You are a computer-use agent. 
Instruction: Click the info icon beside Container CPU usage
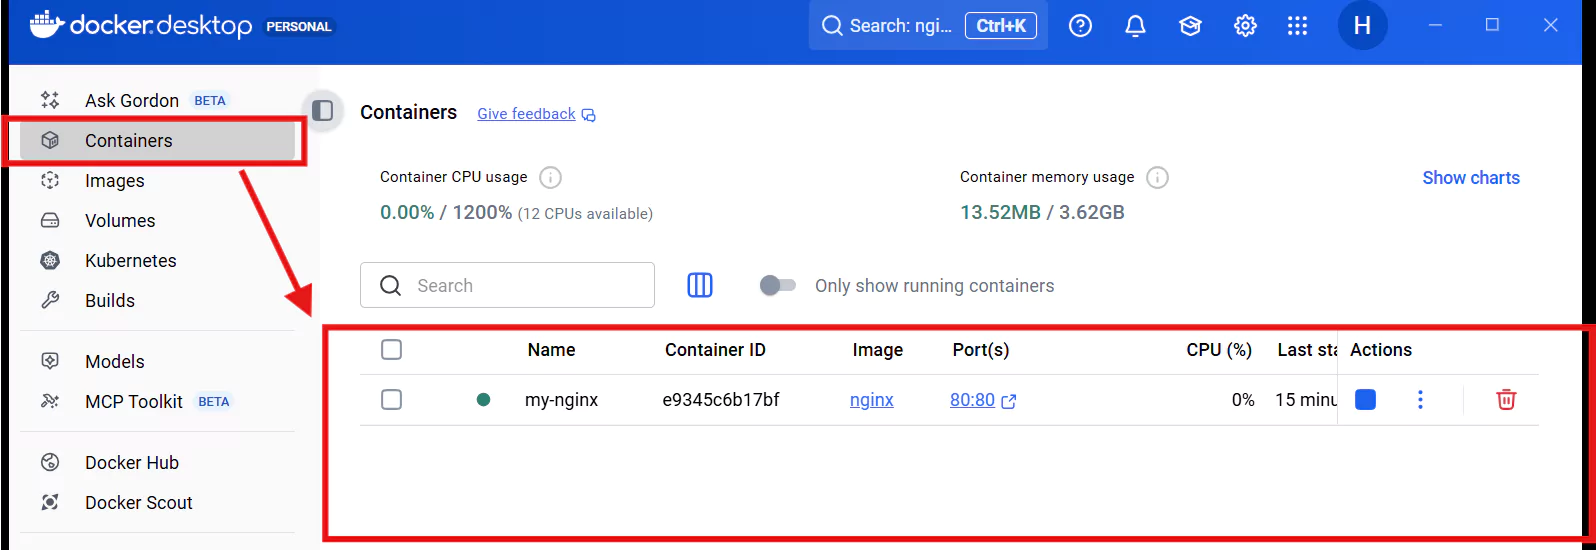550,178
